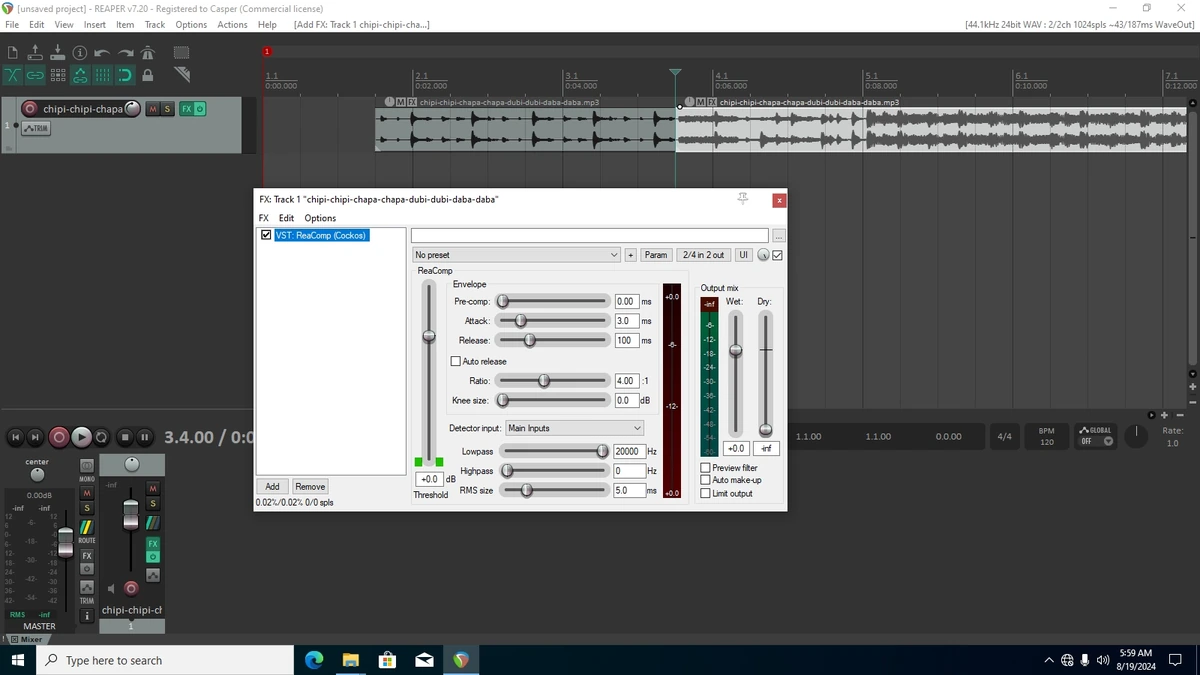Open the No preset dropdown
This screenshot has width=1200, height=675.
point(516,255)
